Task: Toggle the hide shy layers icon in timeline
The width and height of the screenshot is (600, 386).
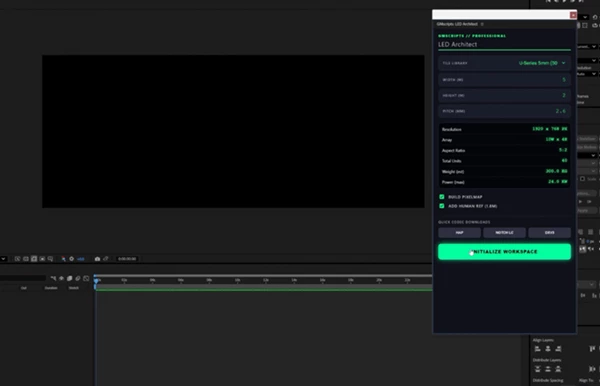Action: 61,278
